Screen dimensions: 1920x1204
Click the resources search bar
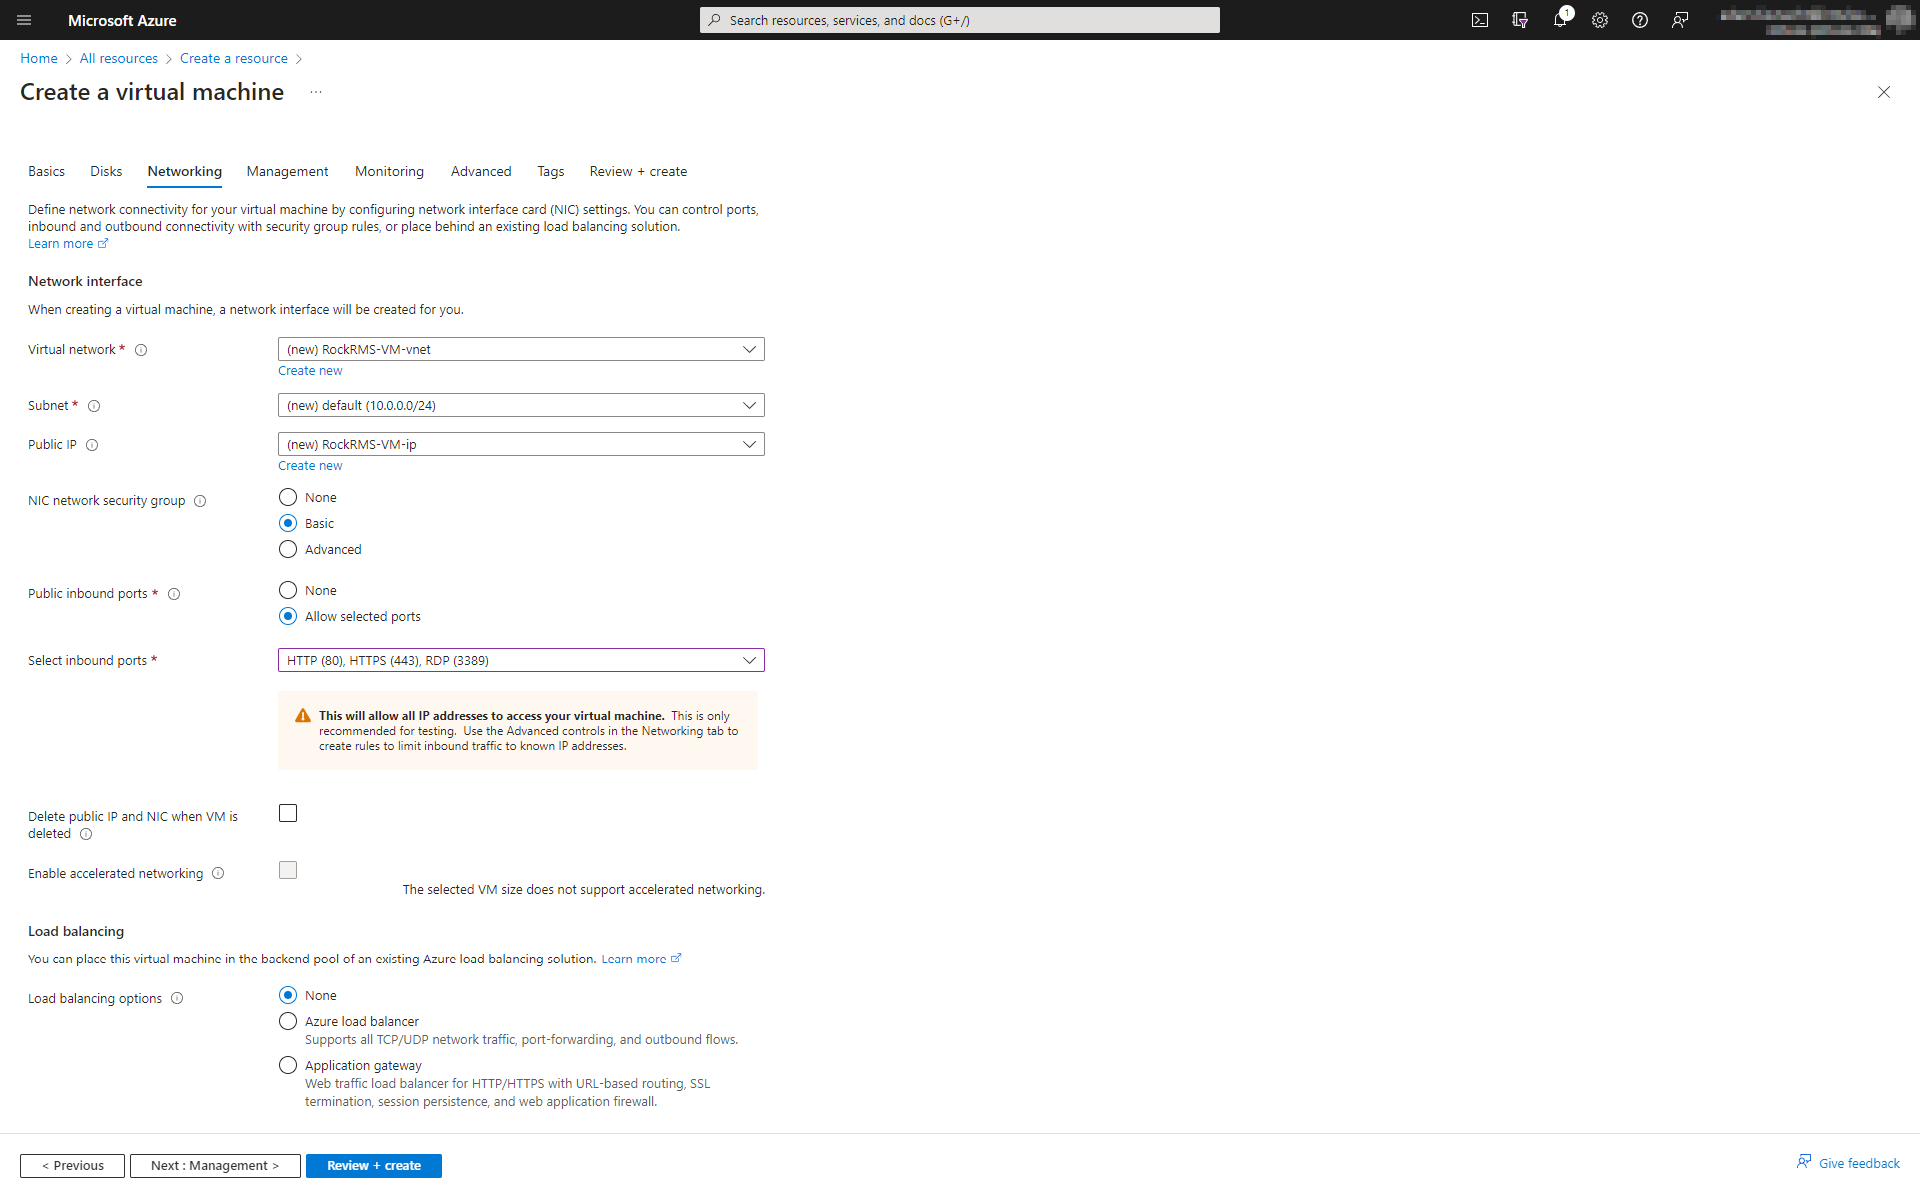[959, 19]
